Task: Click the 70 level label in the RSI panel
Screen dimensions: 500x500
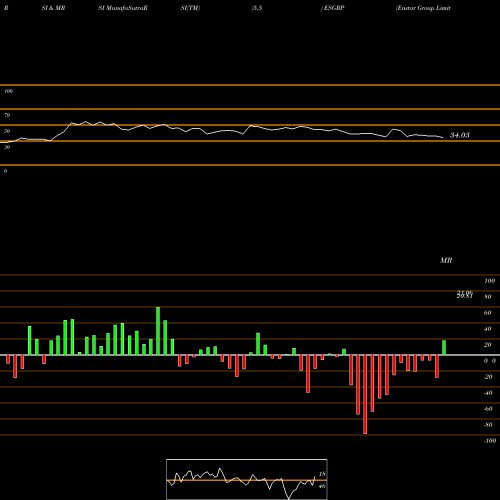Action: point(7,115)
